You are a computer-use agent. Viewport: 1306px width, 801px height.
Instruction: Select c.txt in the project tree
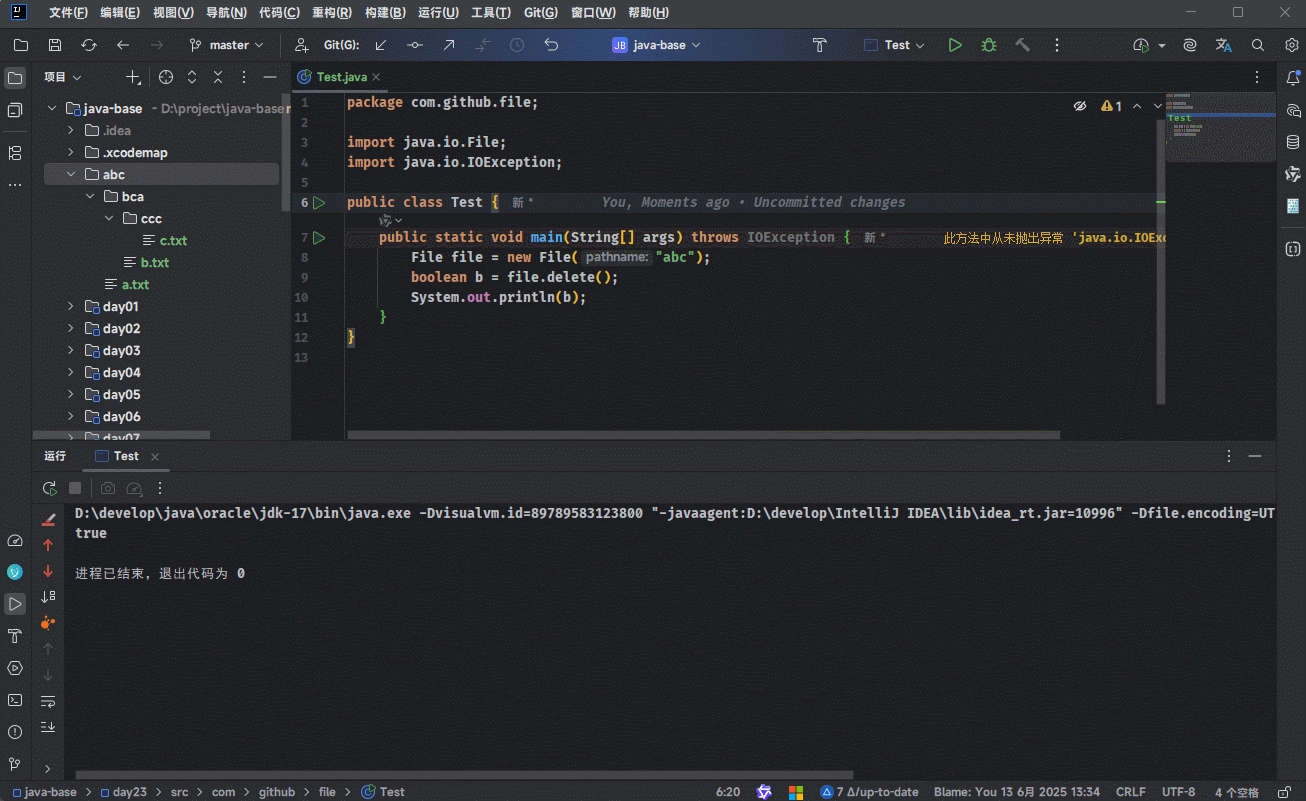tap(173, 241)
